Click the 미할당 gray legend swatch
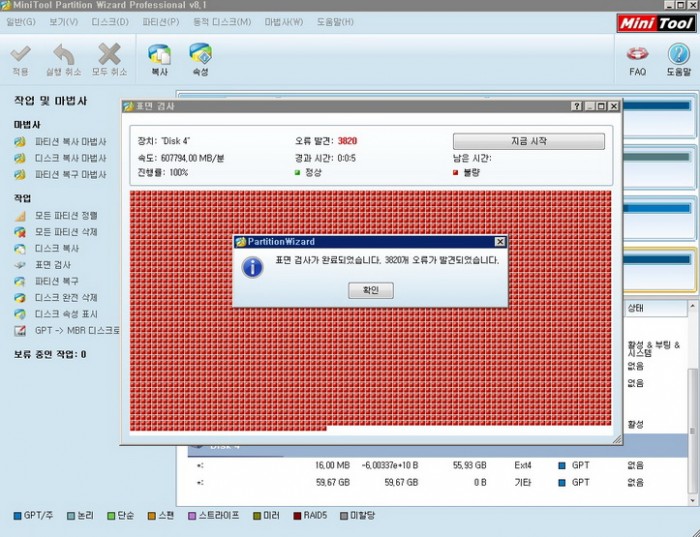Image resolution: width=700 pixels, height=537 pixels. coord(343,516)
